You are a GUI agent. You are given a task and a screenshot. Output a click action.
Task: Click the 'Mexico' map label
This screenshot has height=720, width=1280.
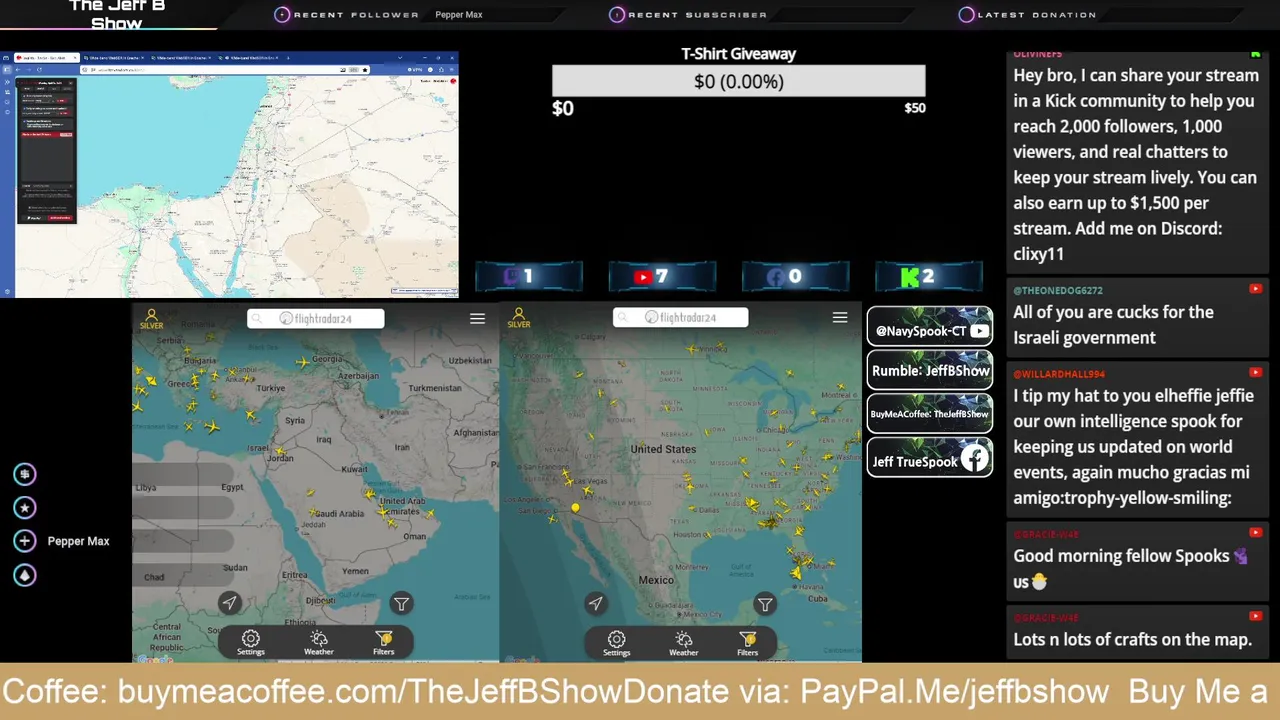tap(656, 580)
